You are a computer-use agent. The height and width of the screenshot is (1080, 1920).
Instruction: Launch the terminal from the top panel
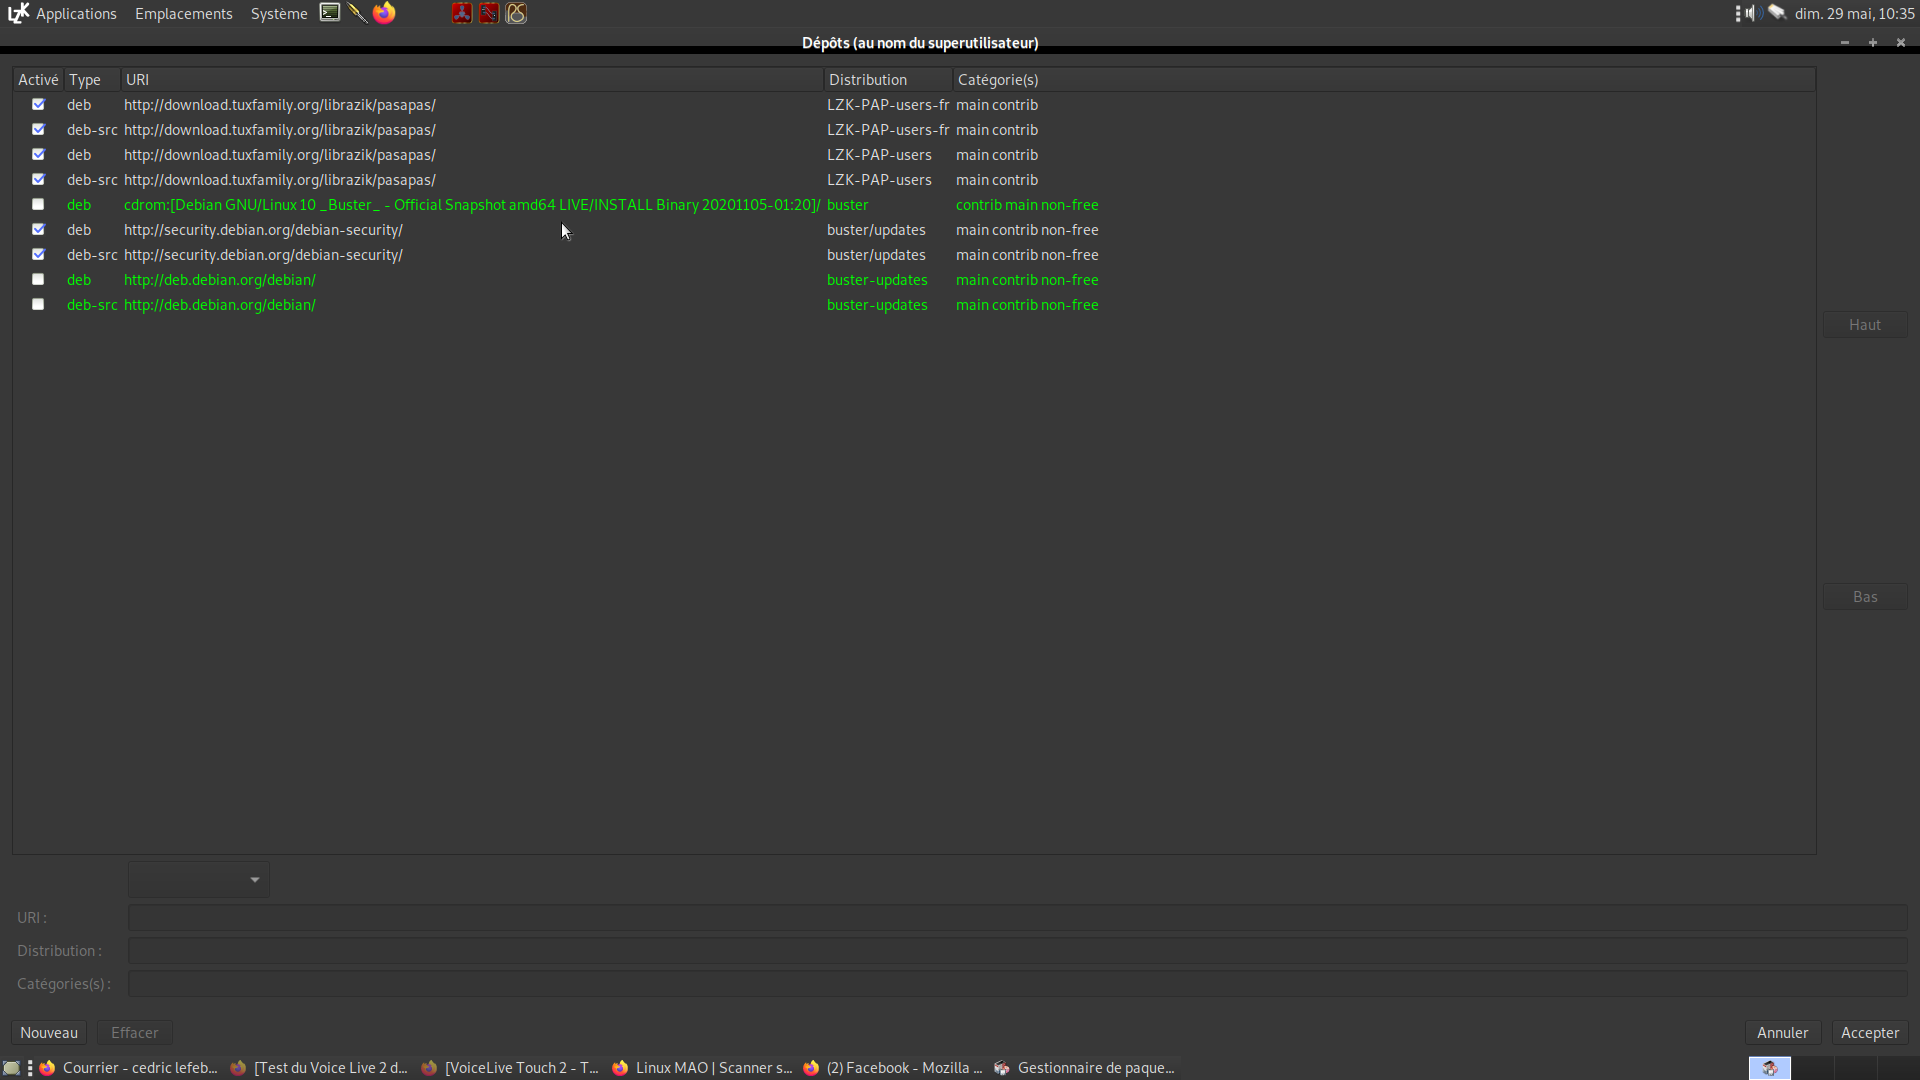click(330, 13)
